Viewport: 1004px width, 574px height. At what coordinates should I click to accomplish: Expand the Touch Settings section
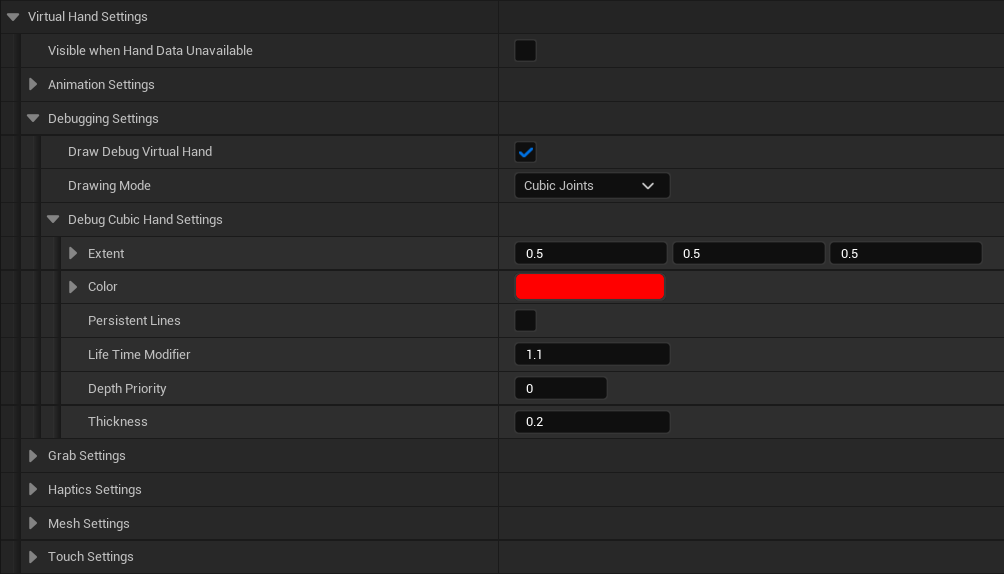pos(33,557)
